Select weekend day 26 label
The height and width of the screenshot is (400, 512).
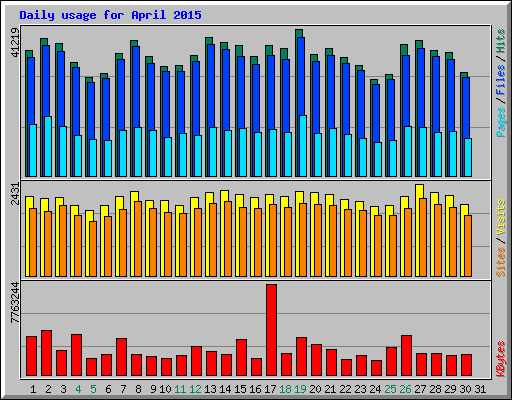tap(405, 389)
